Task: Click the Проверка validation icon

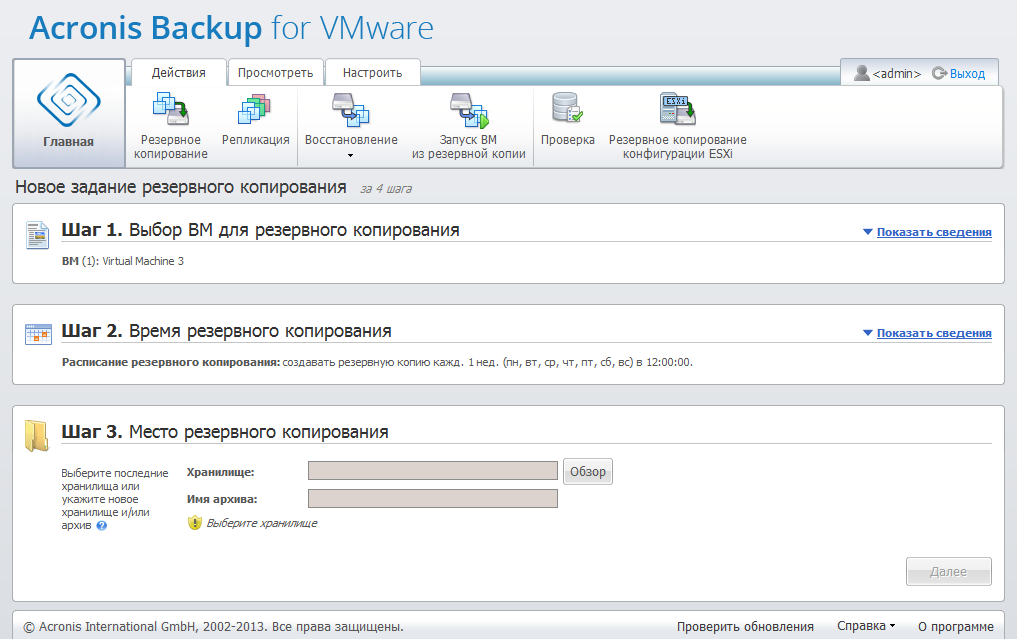Action: point(568,108)
